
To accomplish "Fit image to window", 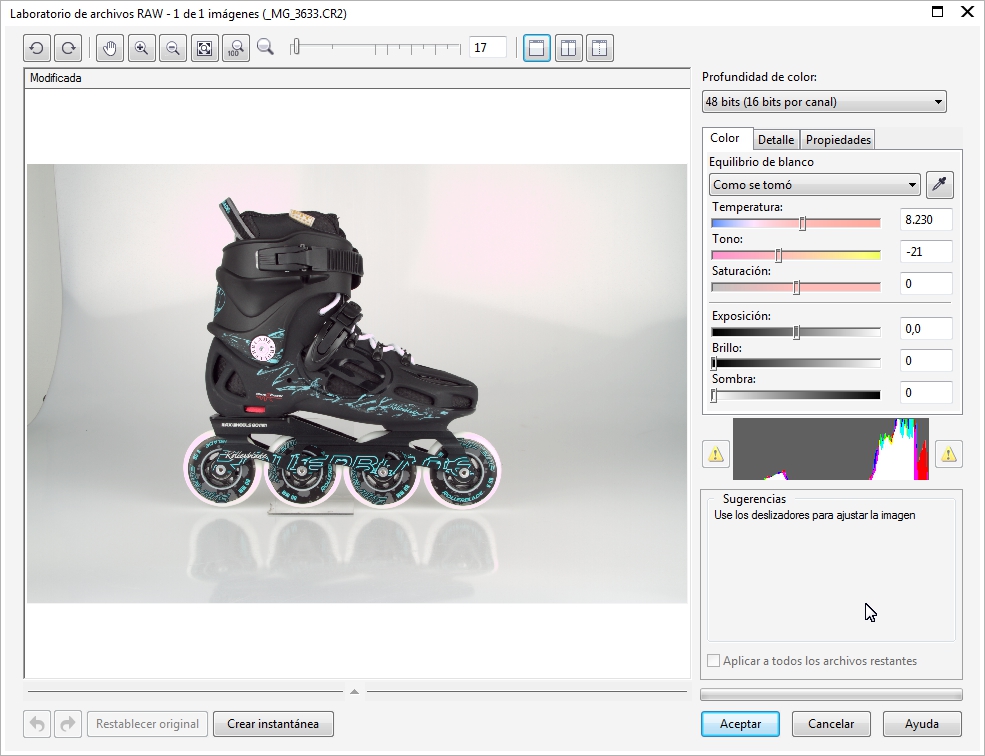I will [204, 48].
